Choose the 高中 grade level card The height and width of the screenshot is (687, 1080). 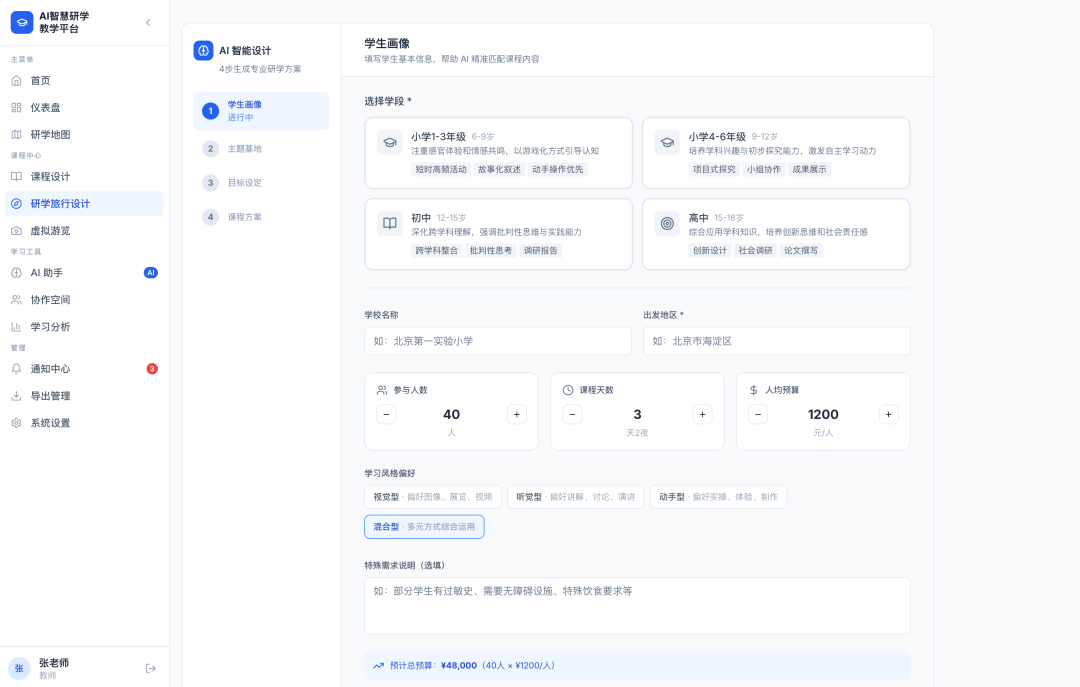click(775, 234)
